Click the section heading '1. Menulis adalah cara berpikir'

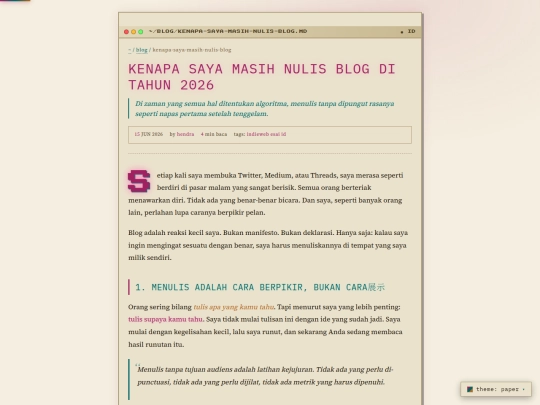[260, 287]
